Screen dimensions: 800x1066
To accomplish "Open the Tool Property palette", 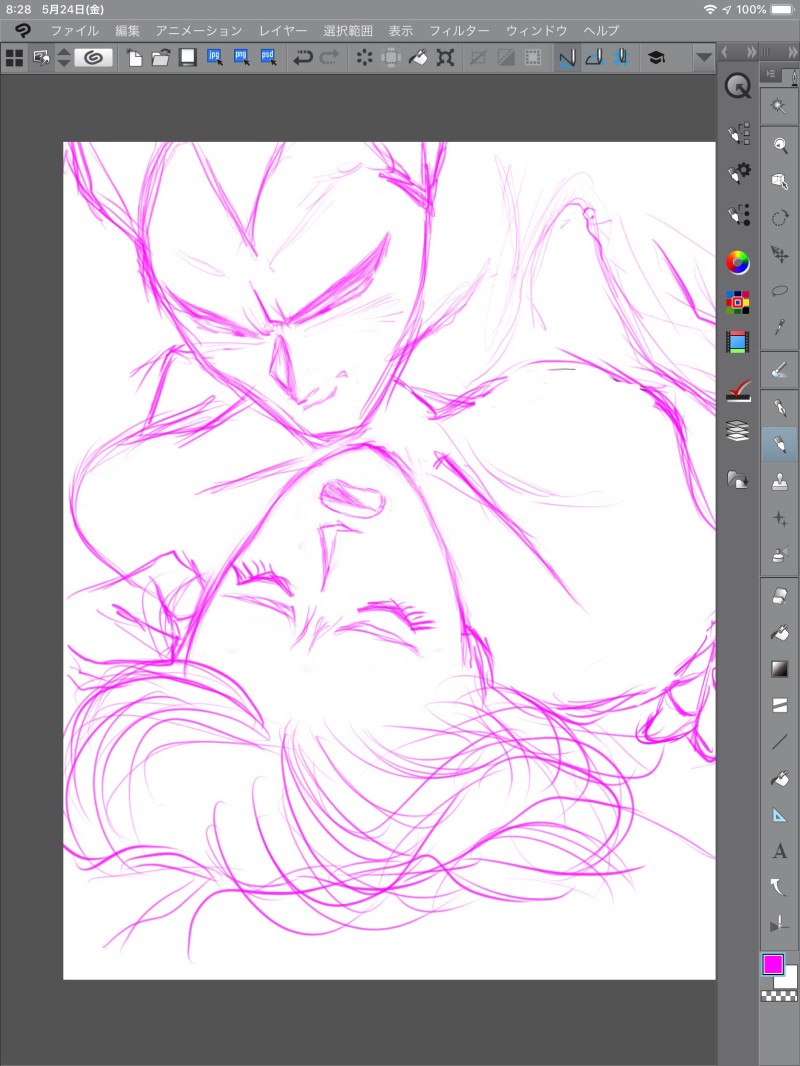I will [x=738, y=173].
